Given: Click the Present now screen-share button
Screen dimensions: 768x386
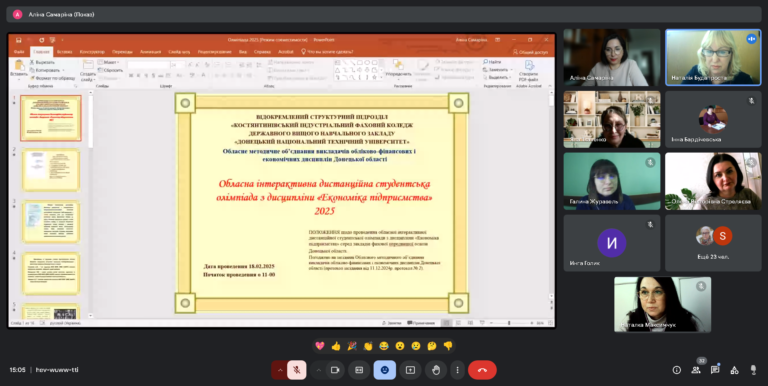Looking at the screenshot, I should point(410,370).
